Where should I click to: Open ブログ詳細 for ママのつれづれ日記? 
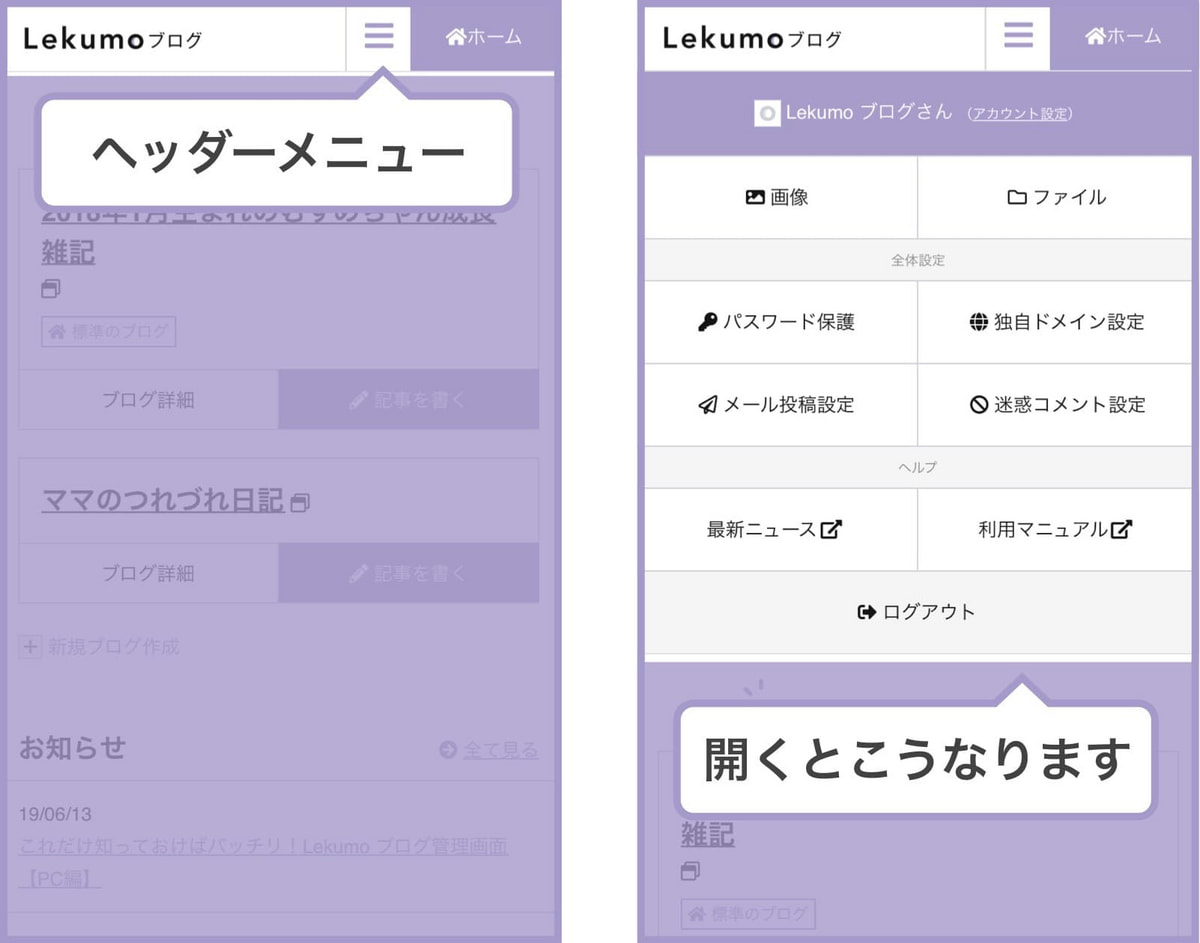[148, 573]
